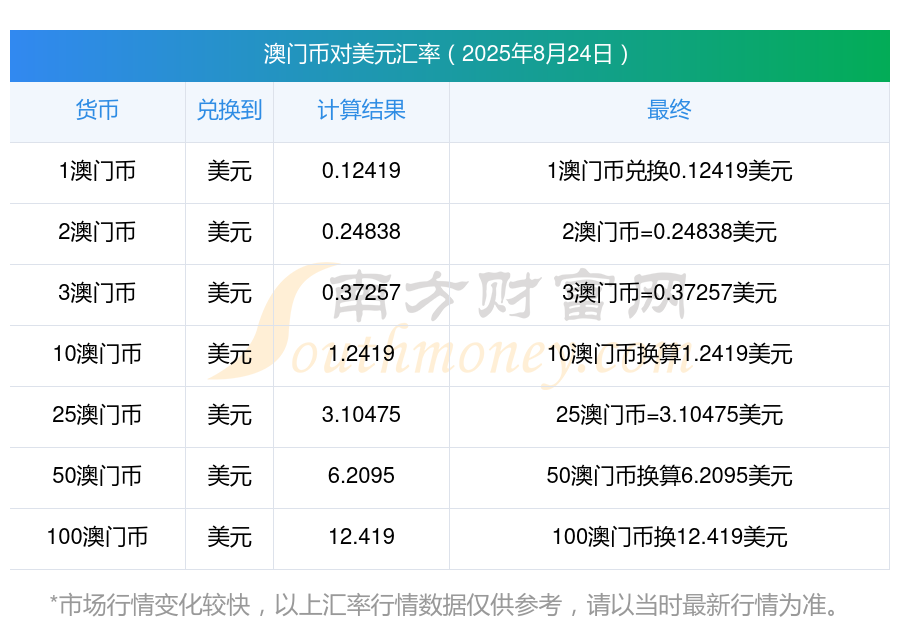This screenshot has width=900, height=636.
Task: Click the value 12.419 in 计算结果 column
Action: click(361, 536)
